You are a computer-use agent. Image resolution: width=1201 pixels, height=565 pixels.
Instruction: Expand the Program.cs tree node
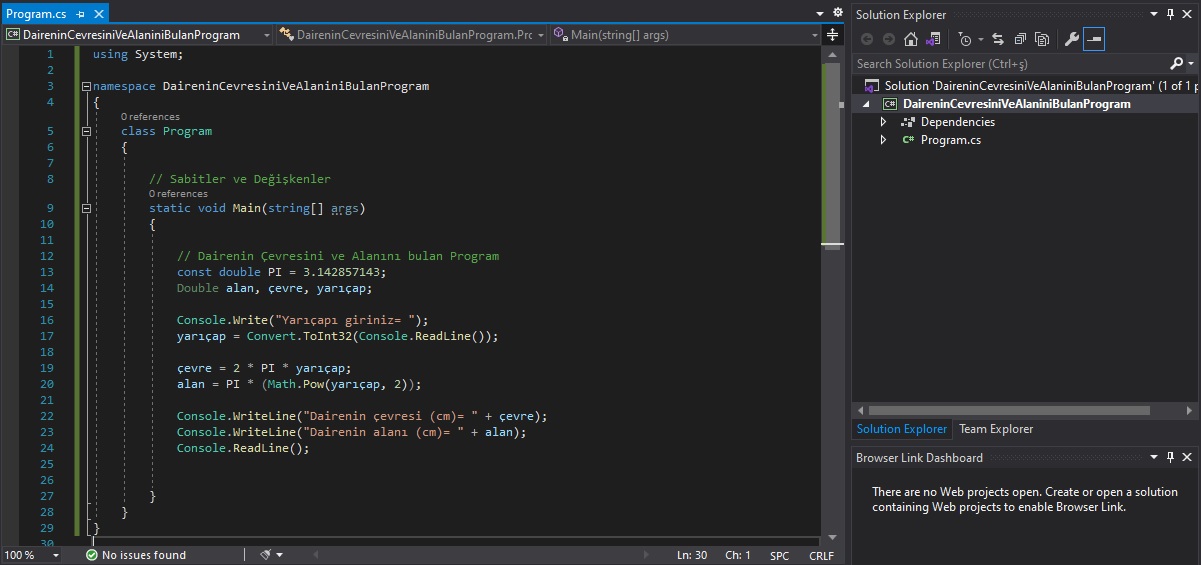pyautogui.click(x=883, y=140)
